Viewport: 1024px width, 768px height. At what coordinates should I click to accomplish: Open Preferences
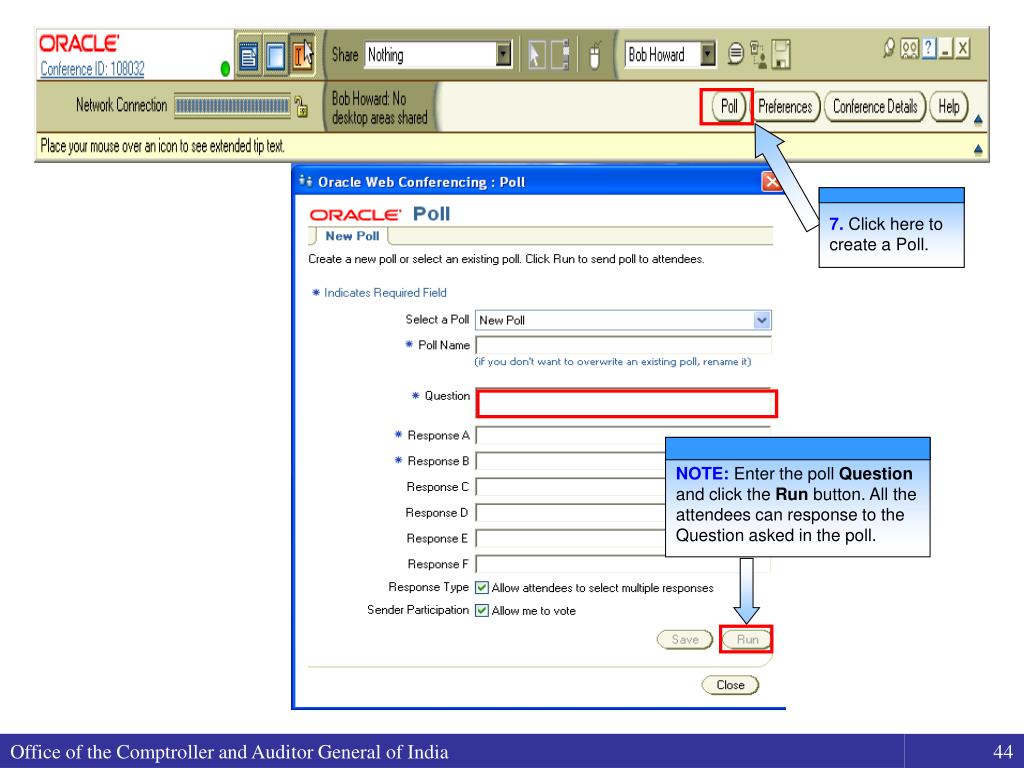coord(785,106)
